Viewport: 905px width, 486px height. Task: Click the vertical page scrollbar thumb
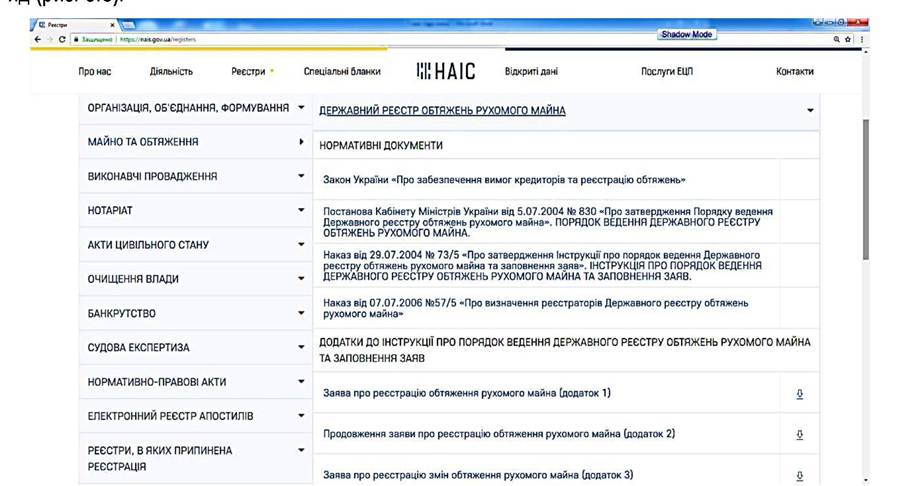(865, 189)
